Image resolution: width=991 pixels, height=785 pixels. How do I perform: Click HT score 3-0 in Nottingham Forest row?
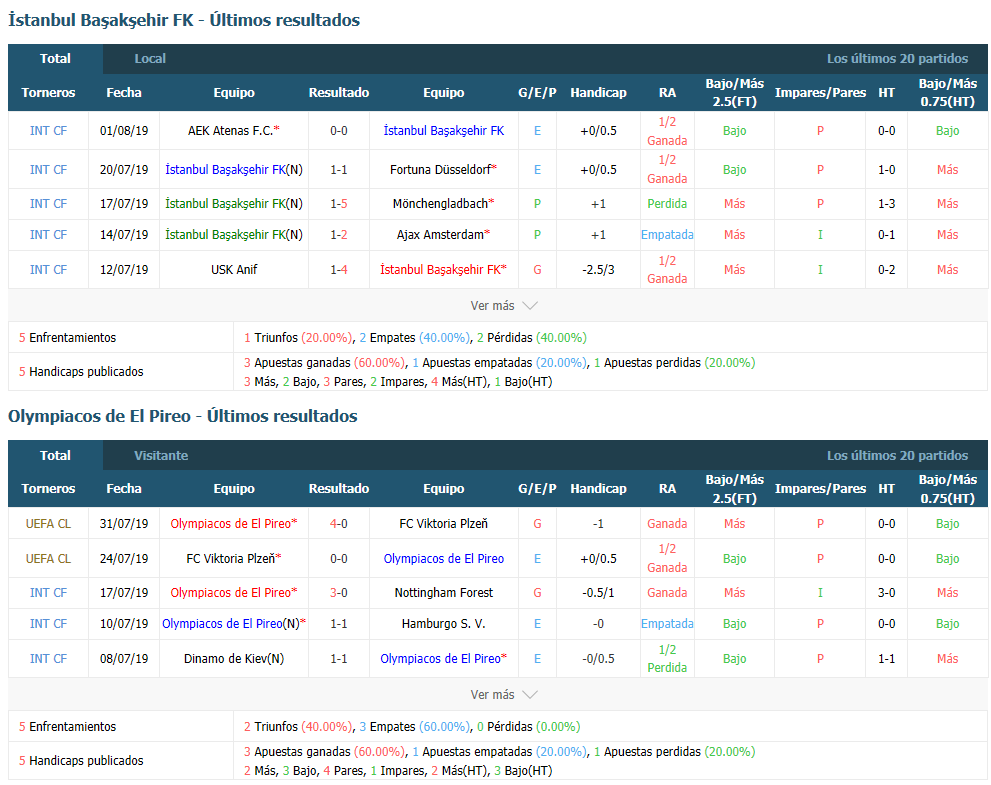pos(886,593)
